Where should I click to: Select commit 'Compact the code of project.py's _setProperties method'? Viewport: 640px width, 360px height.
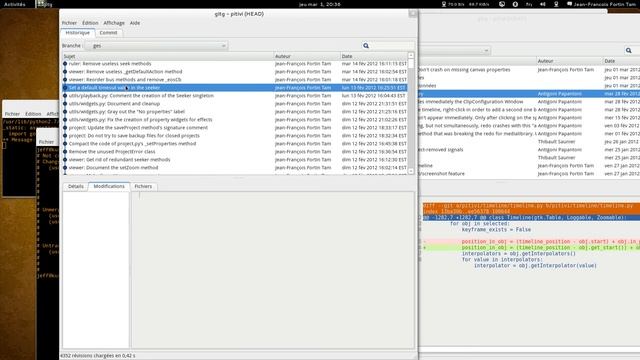235,144
